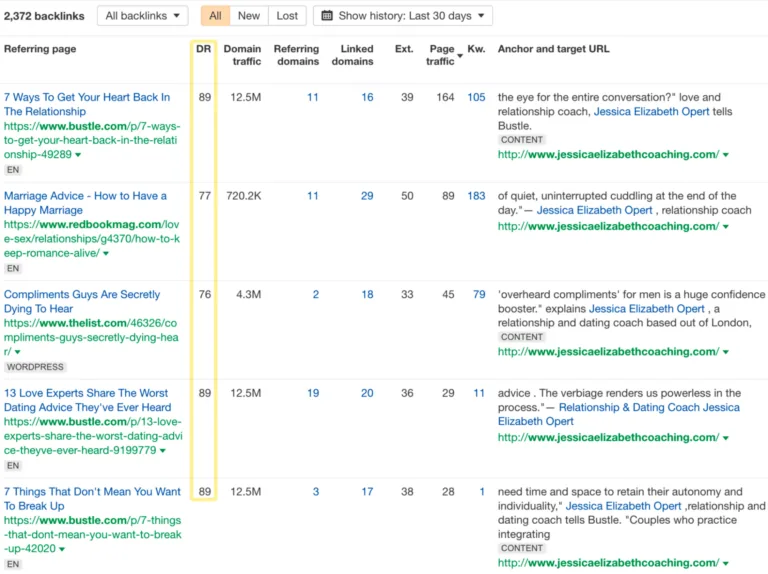Viewport: 768px width, 574px height.
Task: Open Show history: Last 30 days dropdown
Action: click(x=403, y=16)
